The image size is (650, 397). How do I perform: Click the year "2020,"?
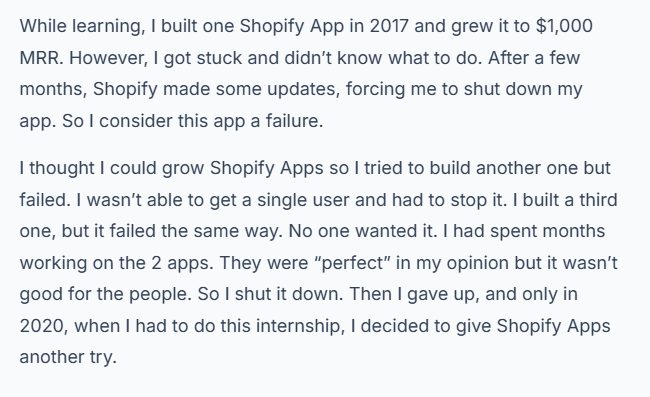pyautogui.click(x=44, y=326)
